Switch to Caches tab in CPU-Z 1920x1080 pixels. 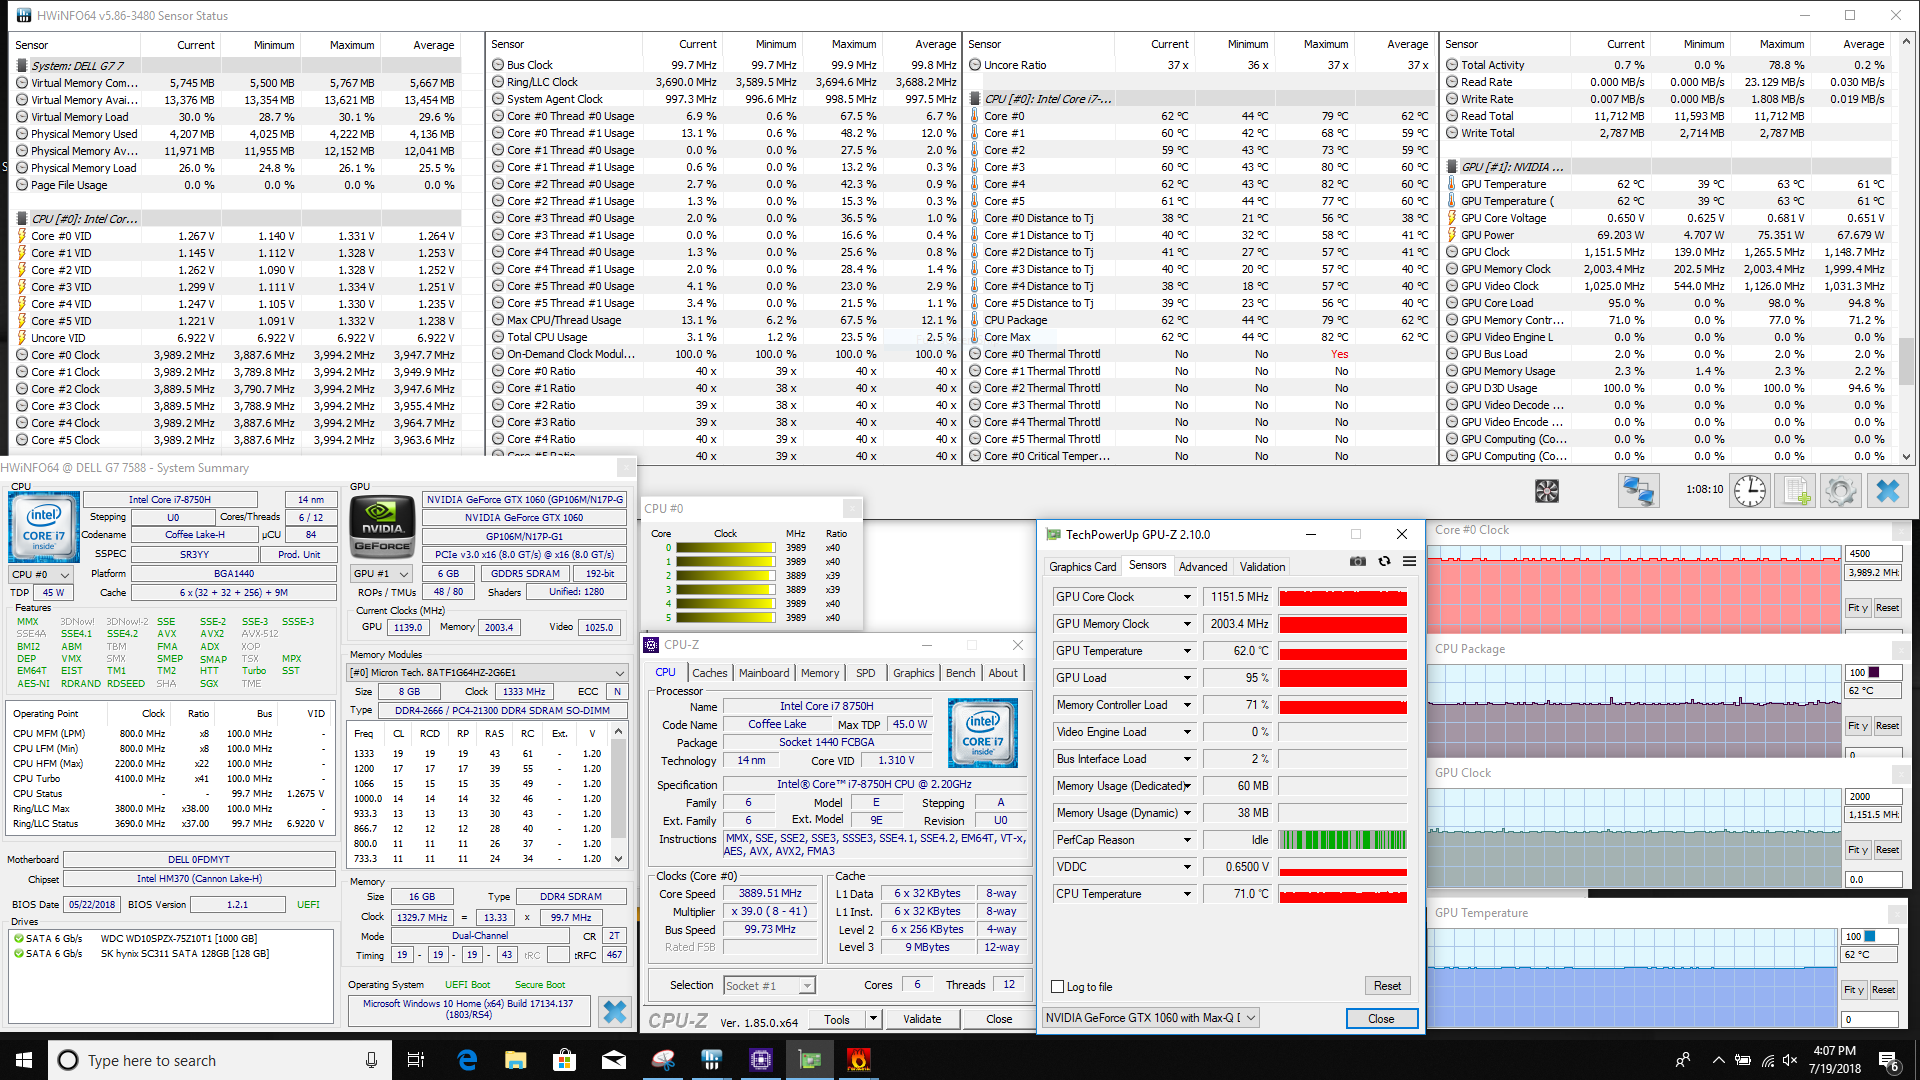709,673
